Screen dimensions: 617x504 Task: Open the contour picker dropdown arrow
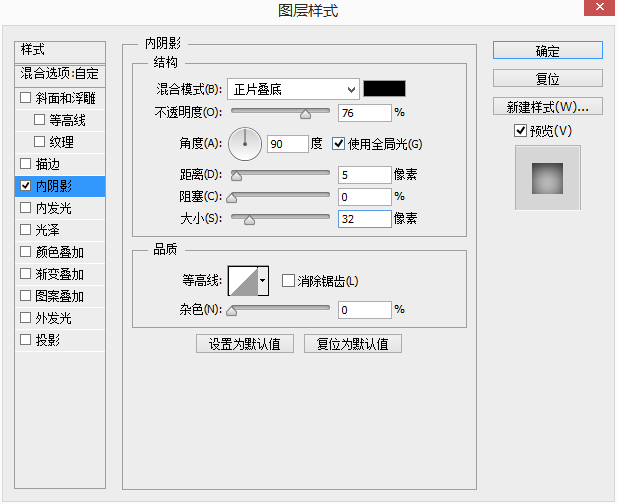[x=263, y=281]
